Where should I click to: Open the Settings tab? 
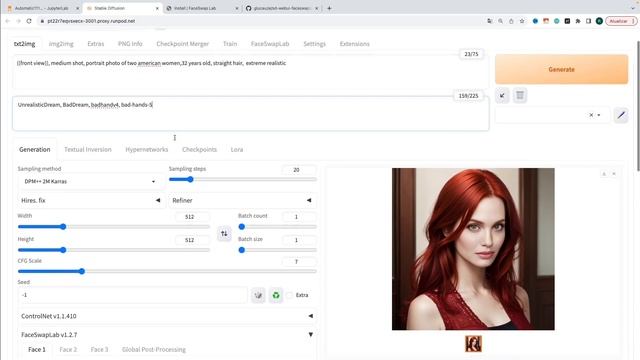click(314, 44)
